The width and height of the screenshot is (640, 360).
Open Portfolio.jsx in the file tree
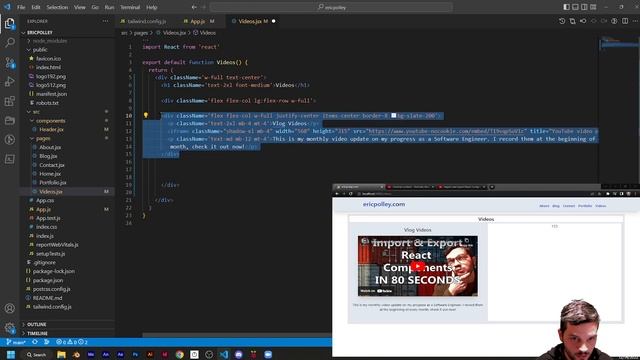53,182
